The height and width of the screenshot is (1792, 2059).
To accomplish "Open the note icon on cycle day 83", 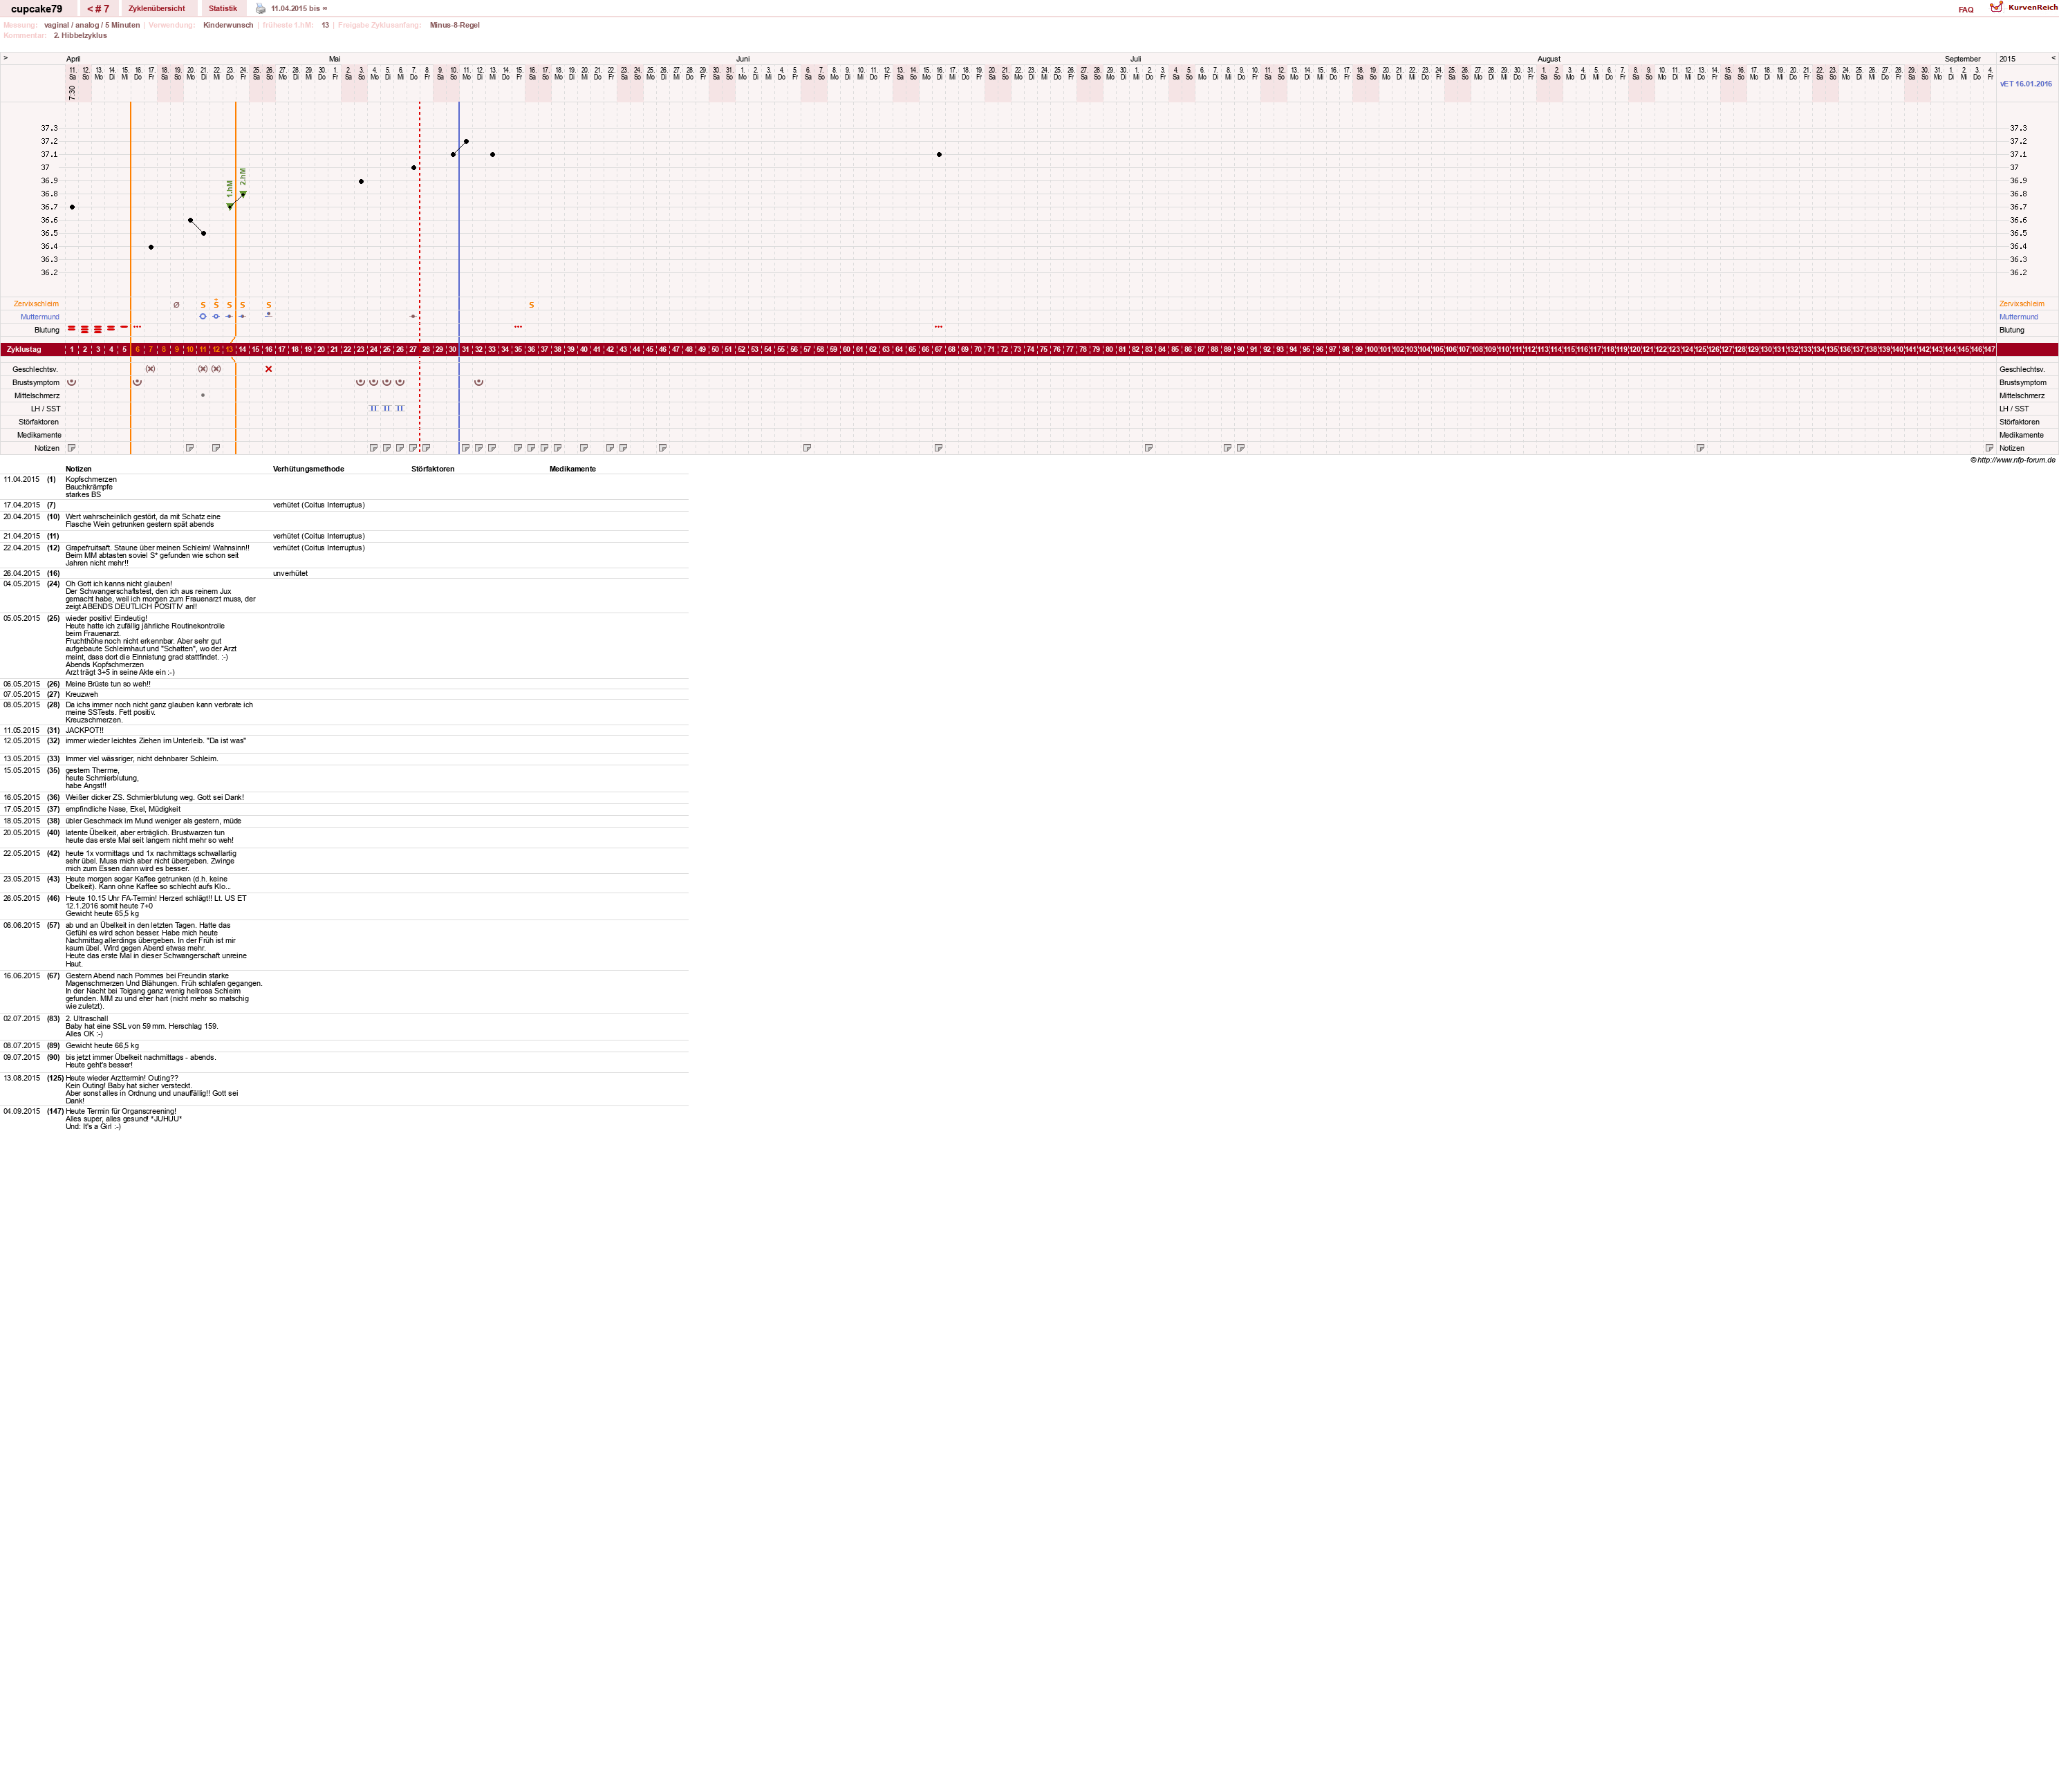I will [x=1149, y=448].
